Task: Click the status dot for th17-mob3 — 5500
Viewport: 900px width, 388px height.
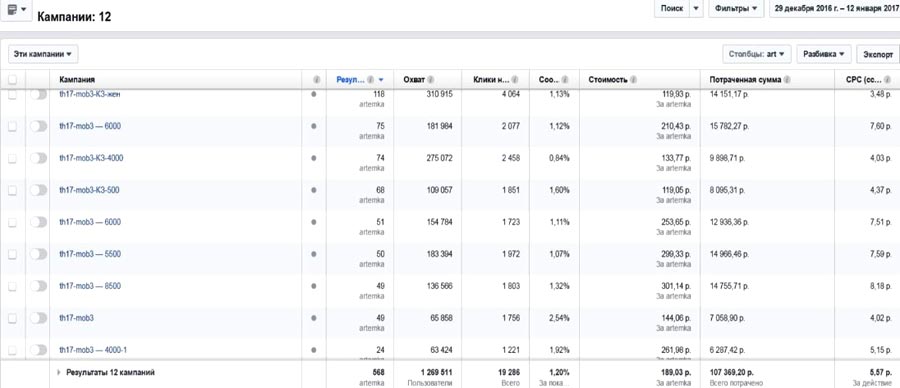Action: pos(313,254)
